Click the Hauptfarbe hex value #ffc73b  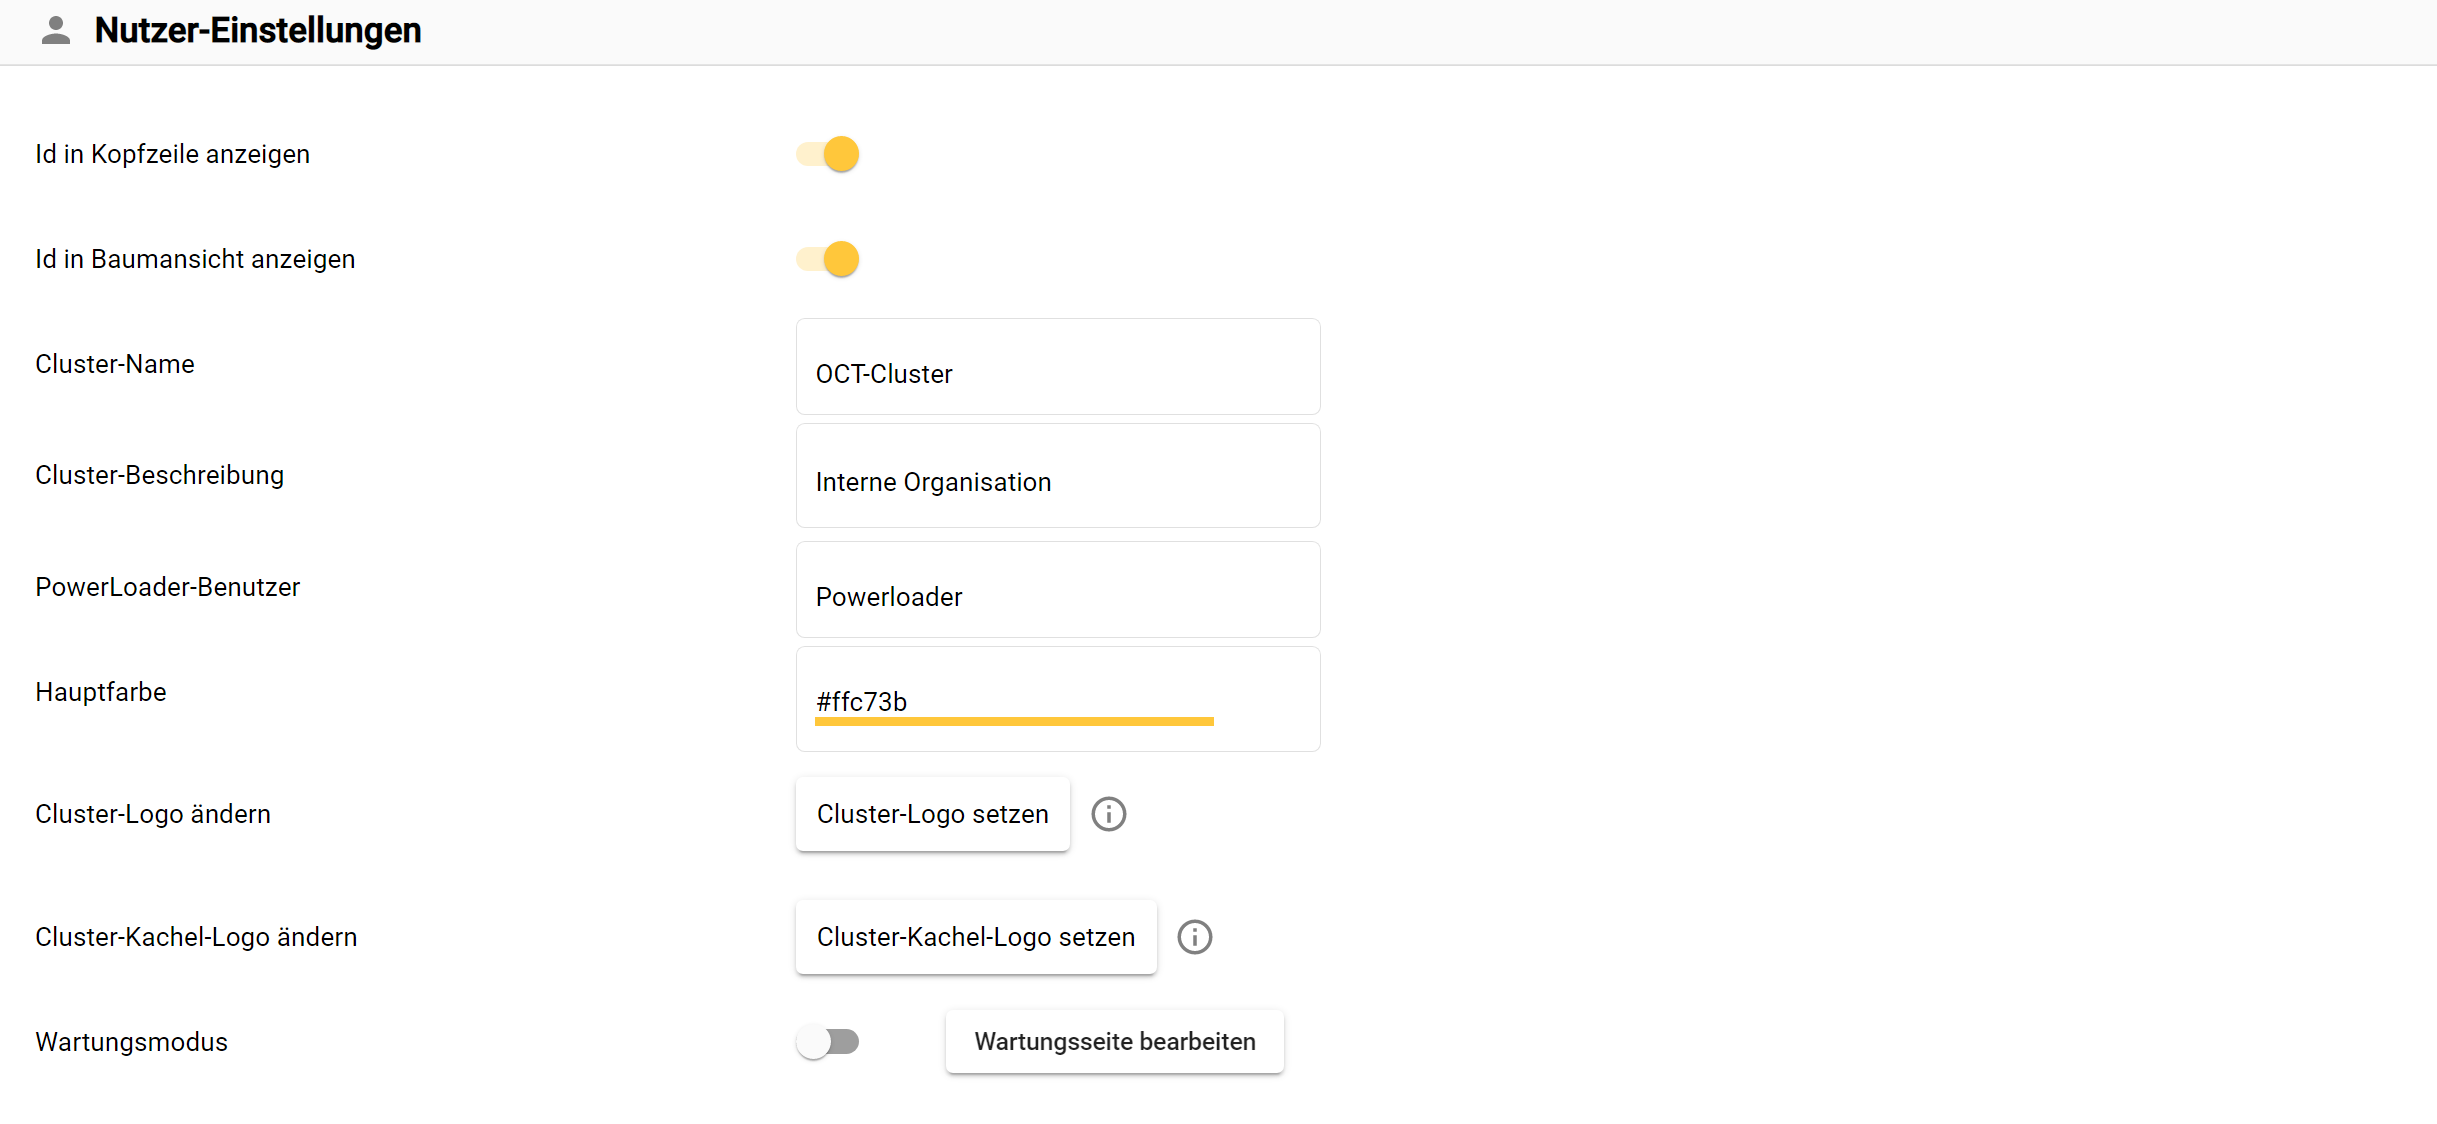click(862, 701)
